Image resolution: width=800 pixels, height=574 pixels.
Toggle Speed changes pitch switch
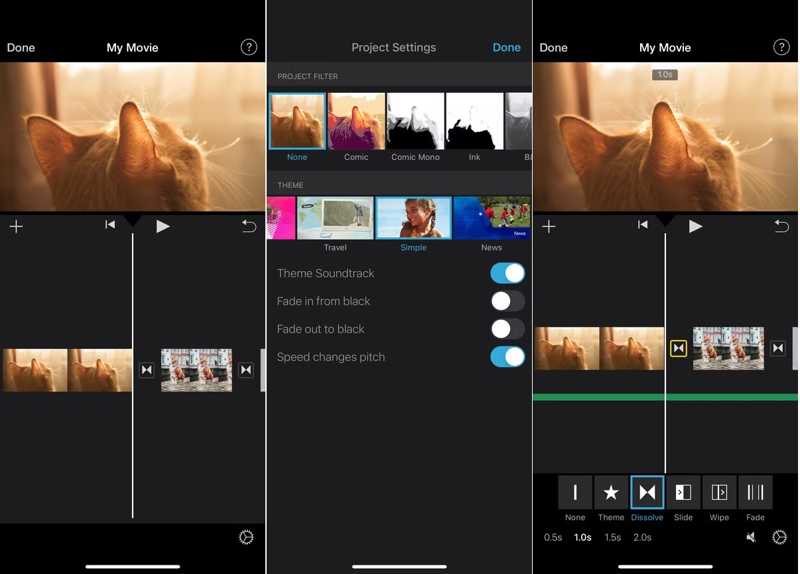pos(507,357)
